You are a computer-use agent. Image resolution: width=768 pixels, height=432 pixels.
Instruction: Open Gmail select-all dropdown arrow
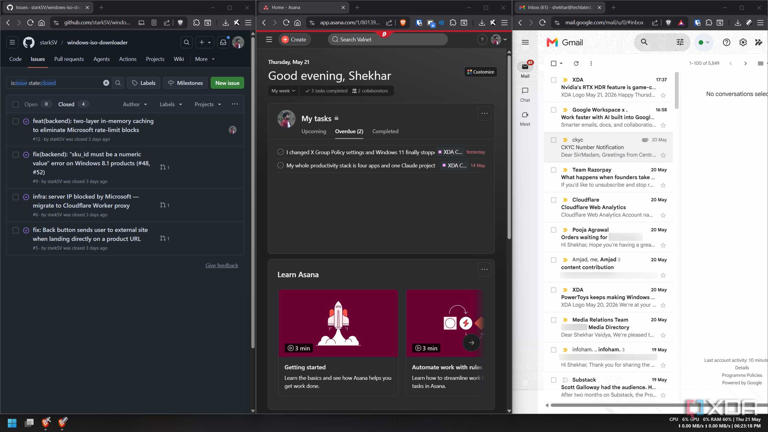pos(561,63)
